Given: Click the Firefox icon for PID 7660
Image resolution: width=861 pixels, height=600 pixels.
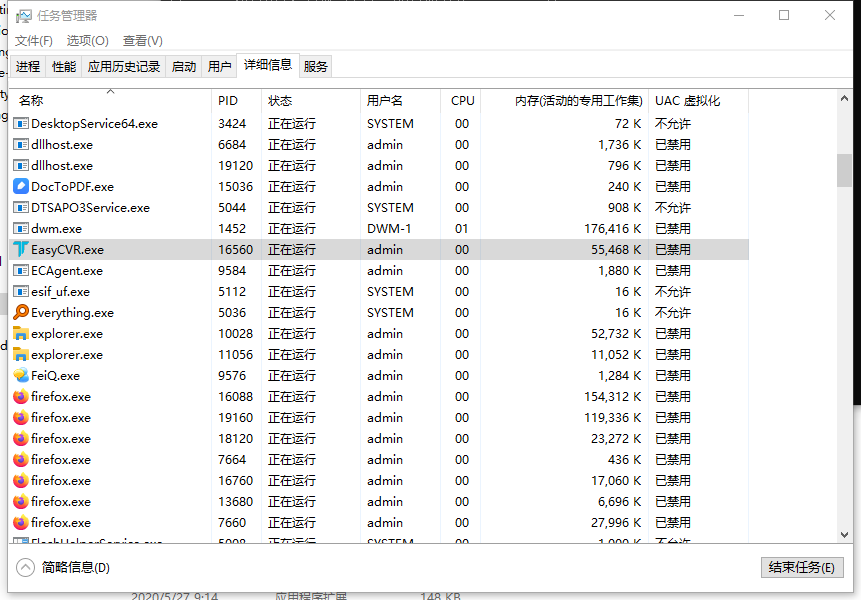Looking at the screenshot, I should pos(21,522).
